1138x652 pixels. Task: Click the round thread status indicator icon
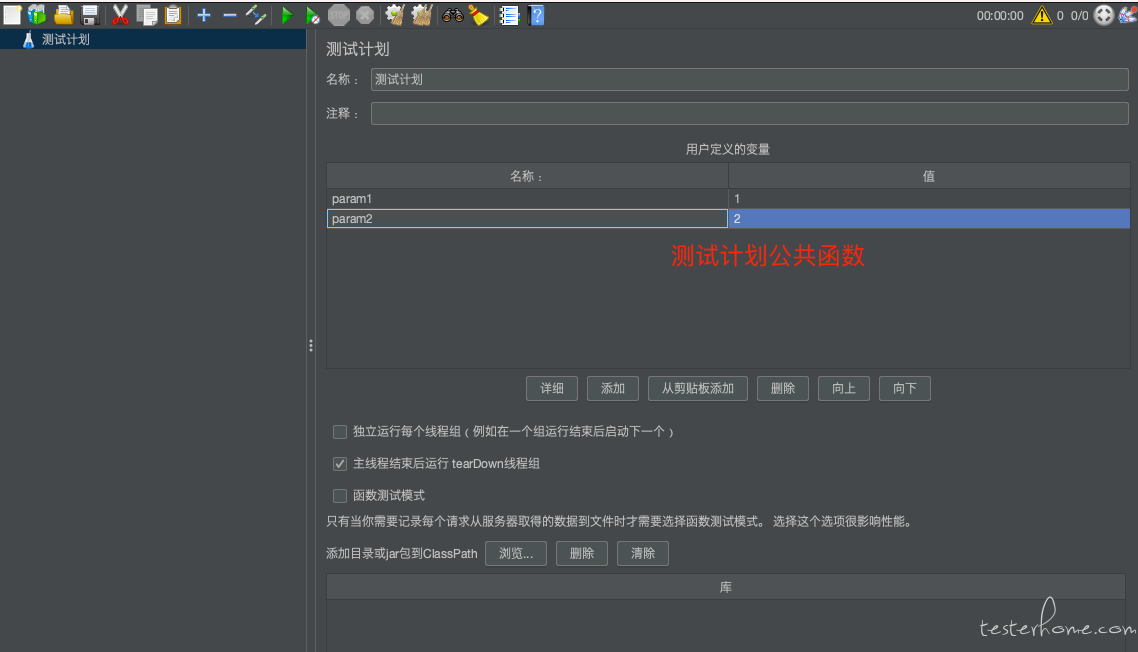tap(1104, 15)
